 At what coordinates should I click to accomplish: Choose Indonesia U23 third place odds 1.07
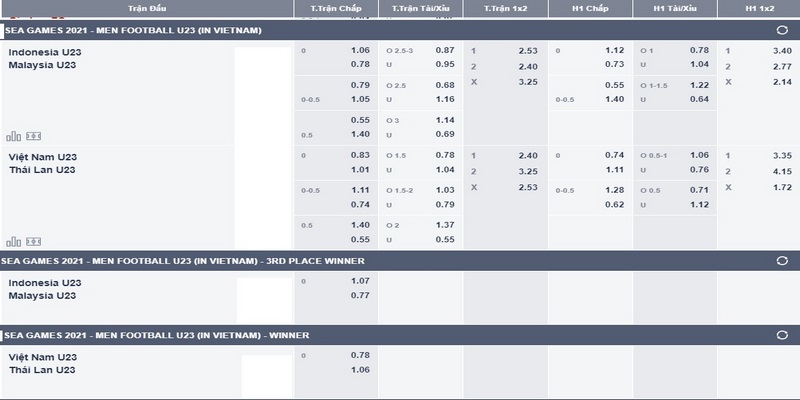click(360, 281)
